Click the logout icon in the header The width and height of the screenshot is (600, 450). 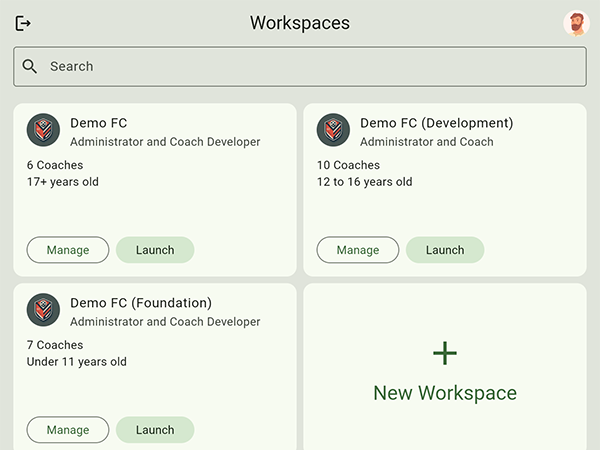point(24,23)
